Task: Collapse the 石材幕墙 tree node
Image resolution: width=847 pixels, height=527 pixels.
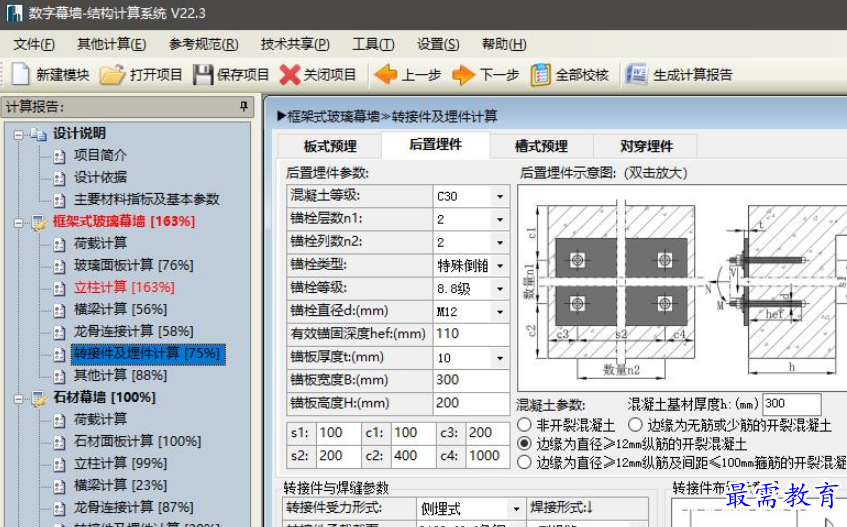Action: tap(19, 398)
